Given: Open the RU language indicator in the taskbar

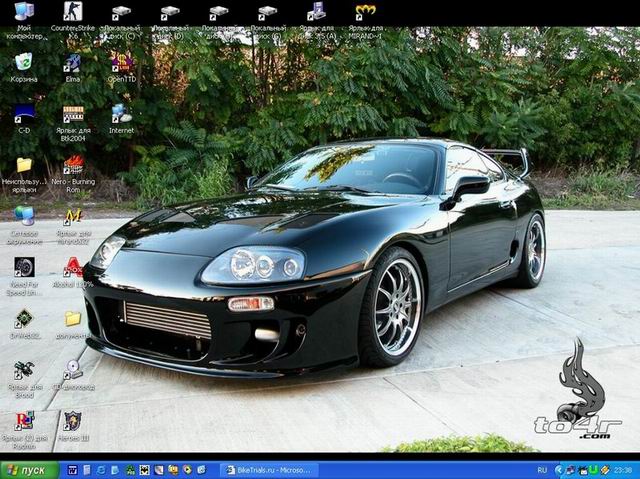Looking at the screenshot, I should [543, 469].
